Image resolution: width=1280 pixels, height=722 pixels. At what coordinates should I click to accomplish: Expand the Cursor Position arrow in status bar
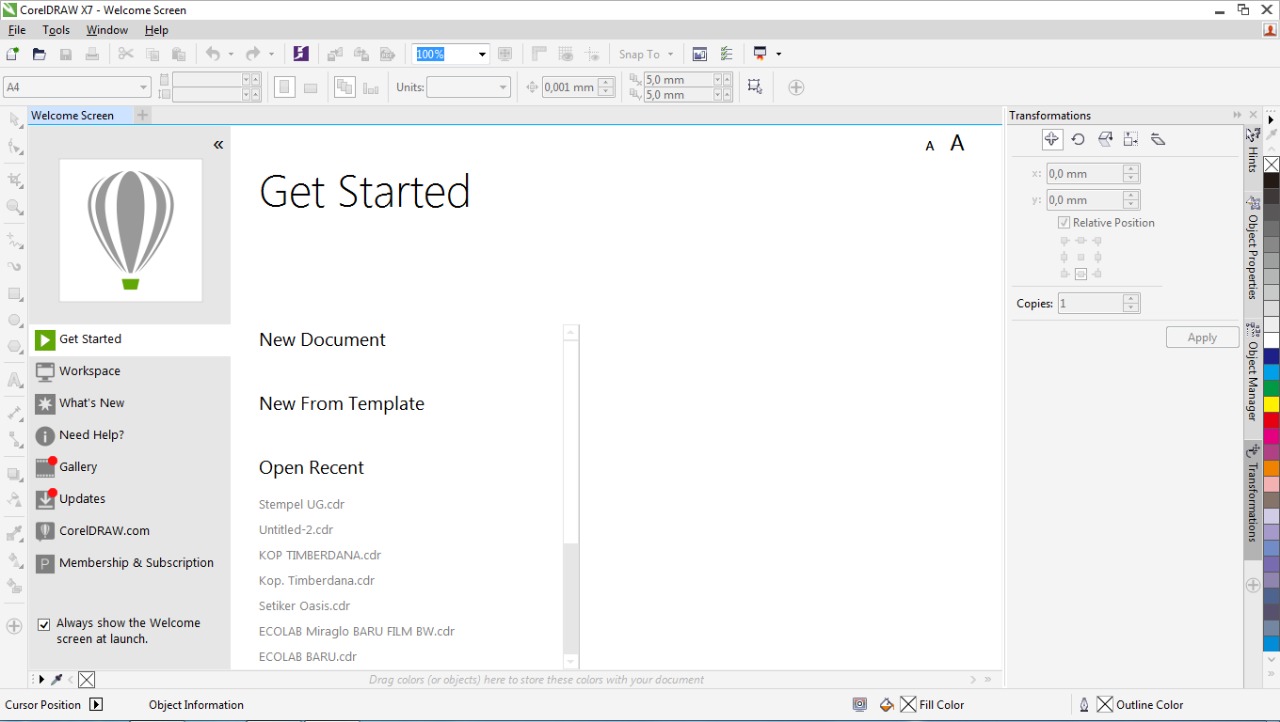point(96,705)
